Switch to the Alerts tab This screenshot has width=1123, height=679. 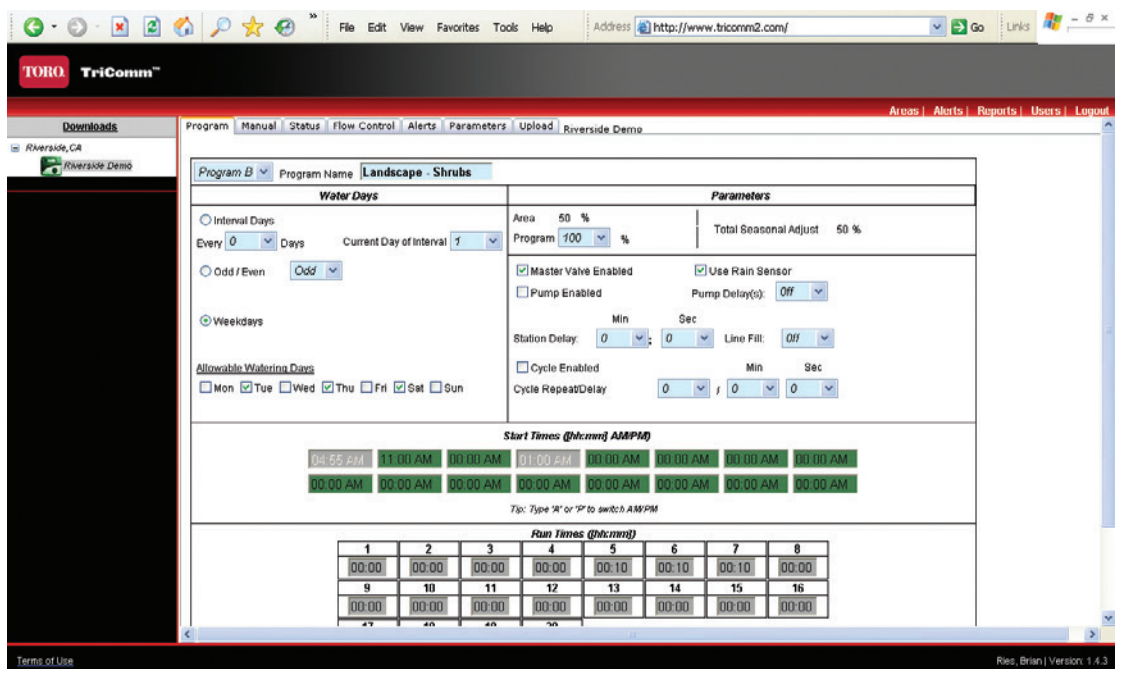coord(422,126)
